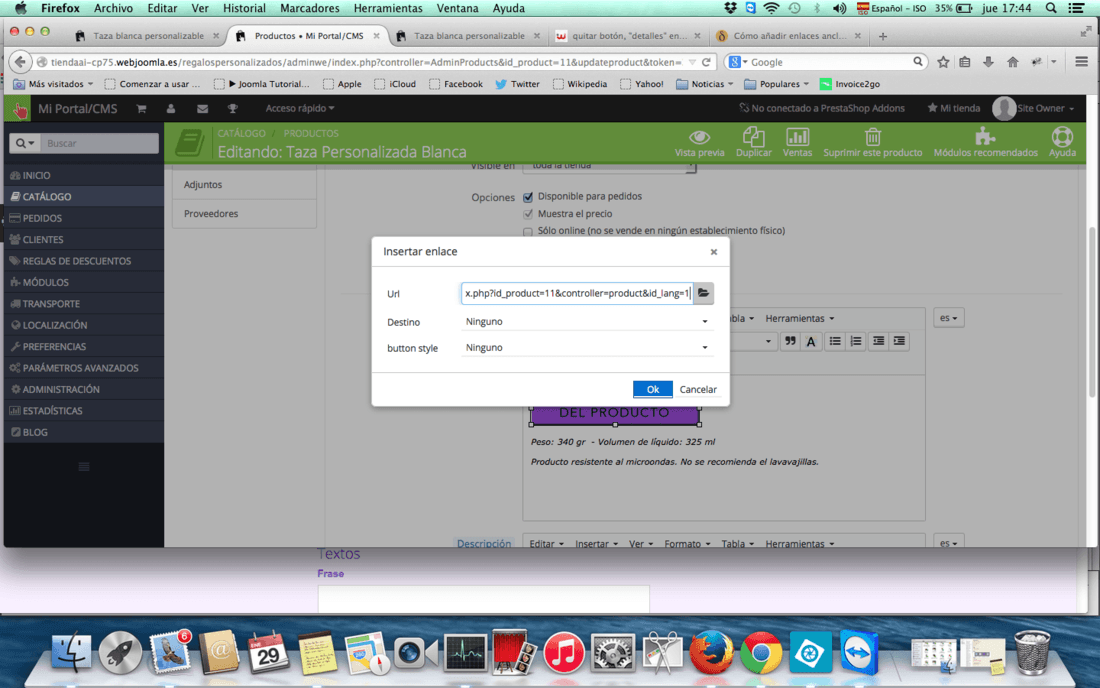Open Vista previa eye icon

pyautogui.click(x=699, y=137)
